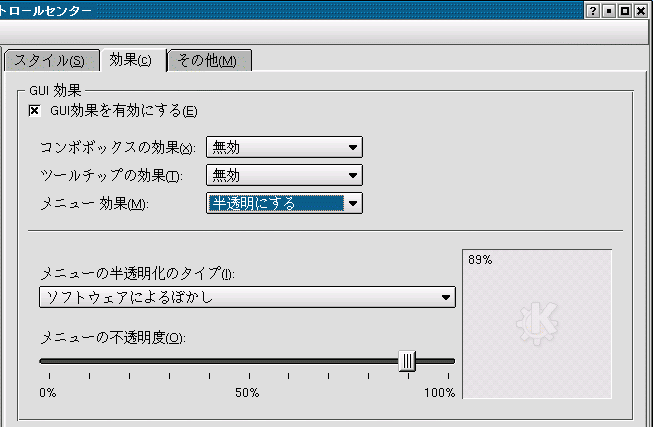Expand the メニュー効果 combo box arrow
This screenshot has height=427, width=653.
(353, 203)
